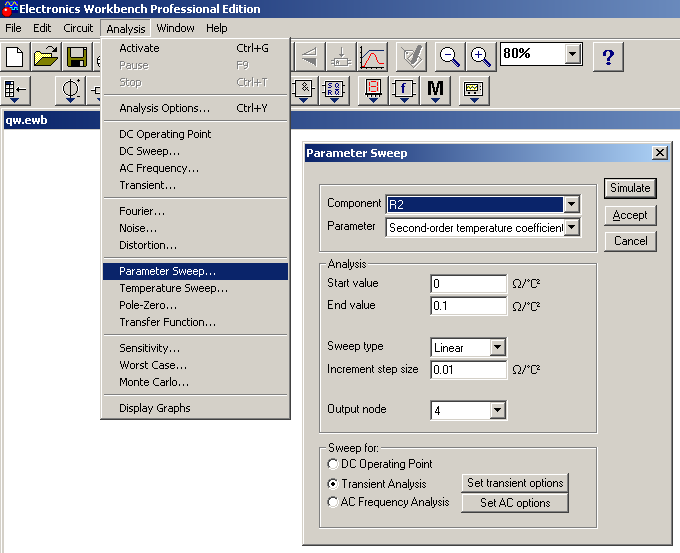680x553 pixels.
Task: Expand the 80% zoom level dropdown
Action: pyautogui.click(x=572, y=54)
